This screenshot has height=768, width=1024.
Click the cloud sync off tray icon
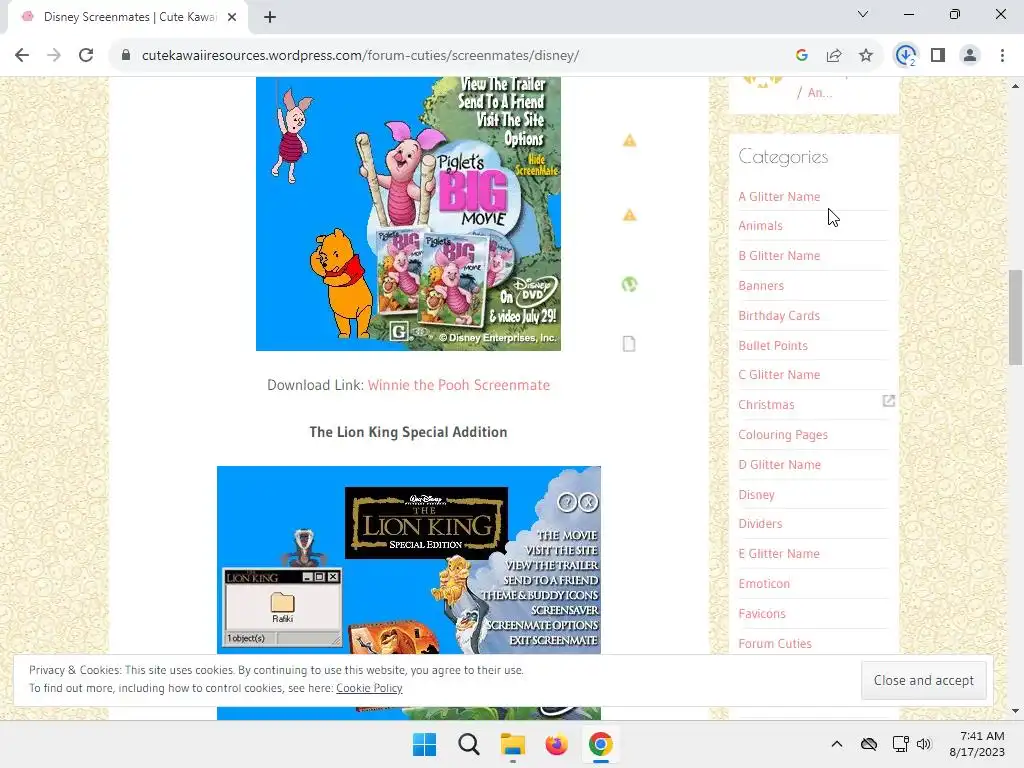click(869, 744)
